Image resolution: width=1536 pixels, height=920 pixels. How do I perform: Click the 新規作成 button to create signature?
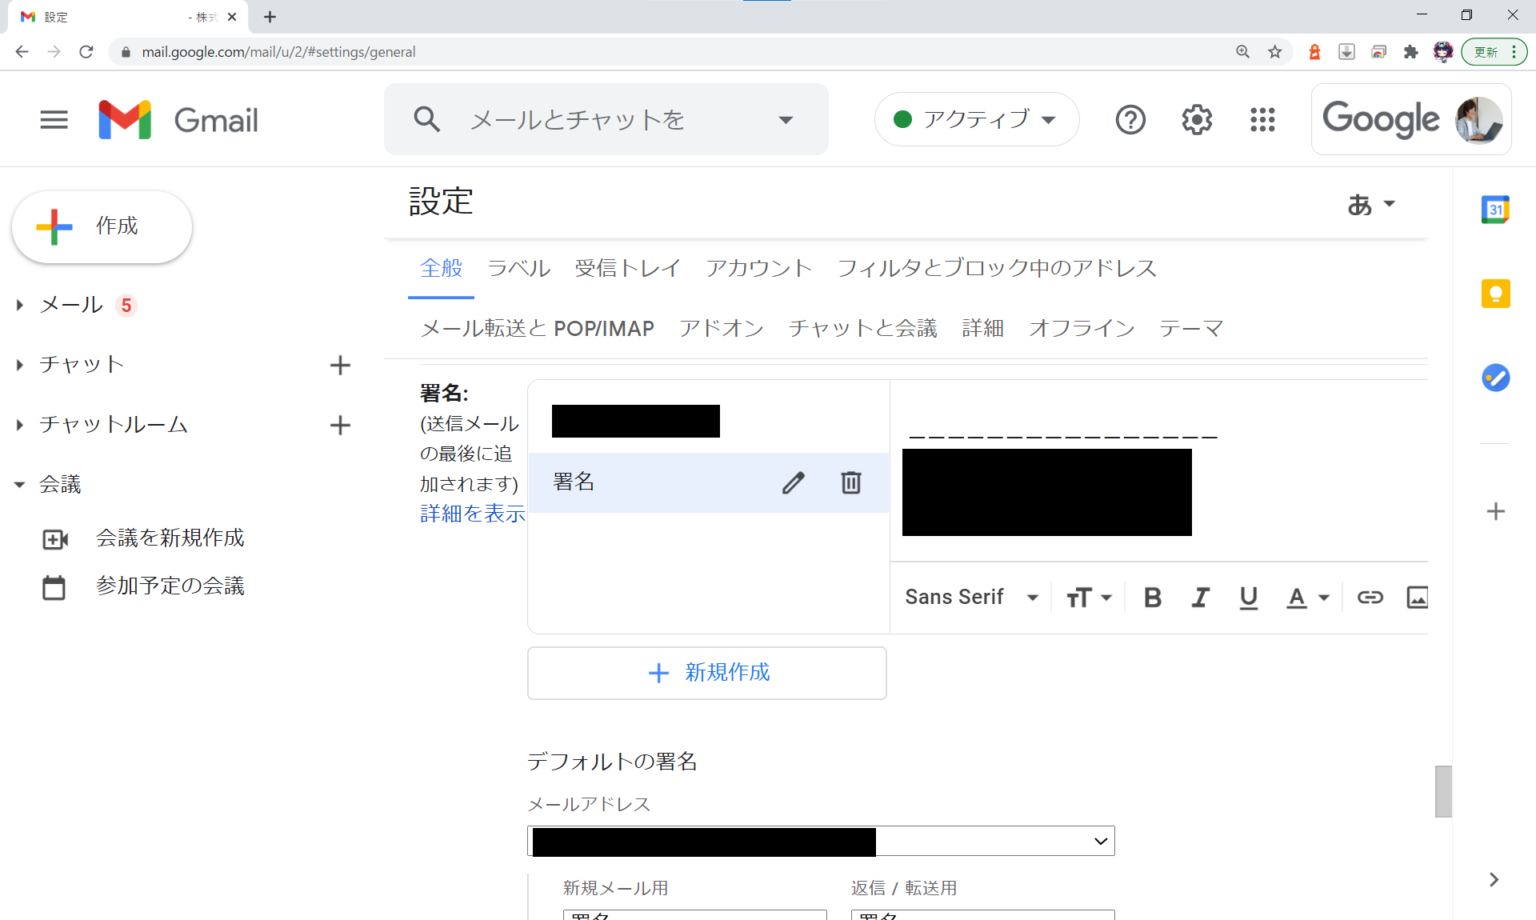pyautogui.click(x=707, y=673)
